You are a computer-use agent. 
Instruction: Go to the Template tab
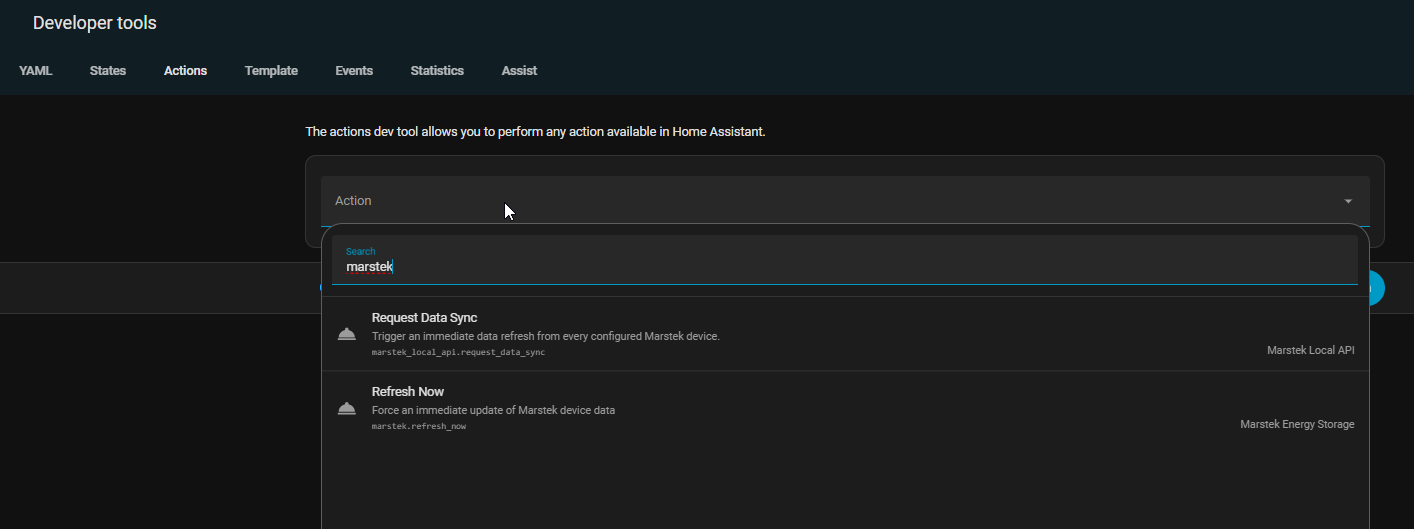click(271, 71)
